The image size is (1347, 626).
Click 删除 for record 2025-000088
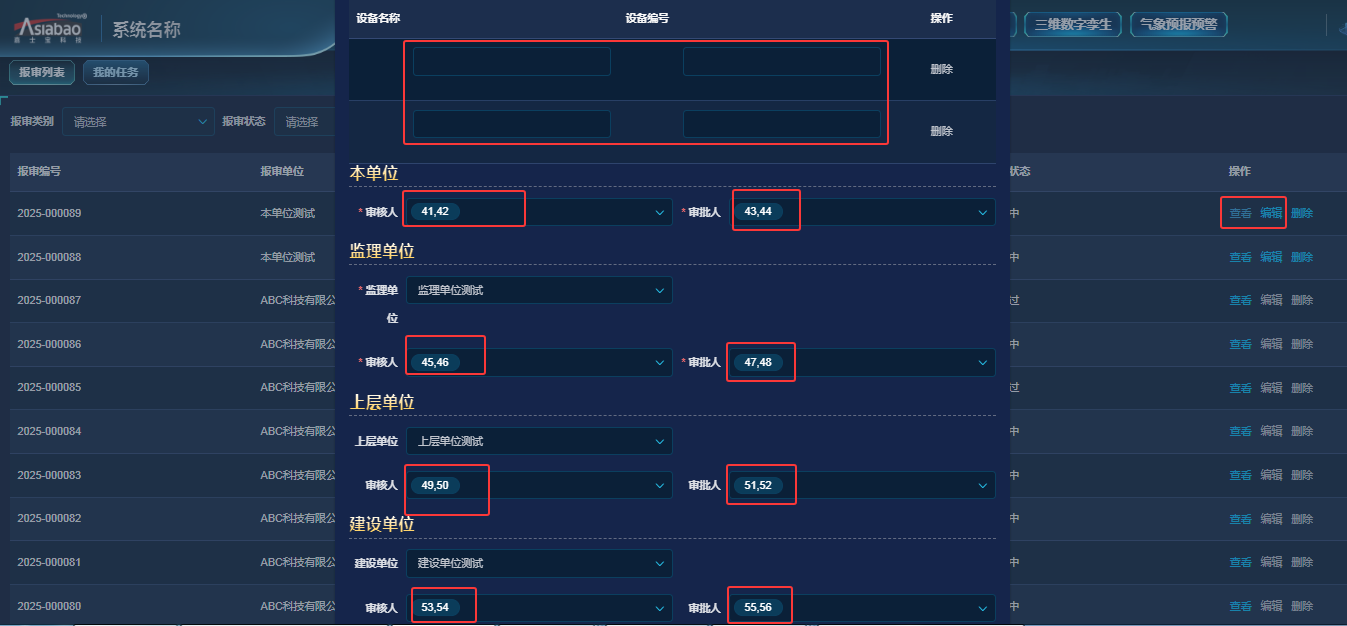point(1302,257)
